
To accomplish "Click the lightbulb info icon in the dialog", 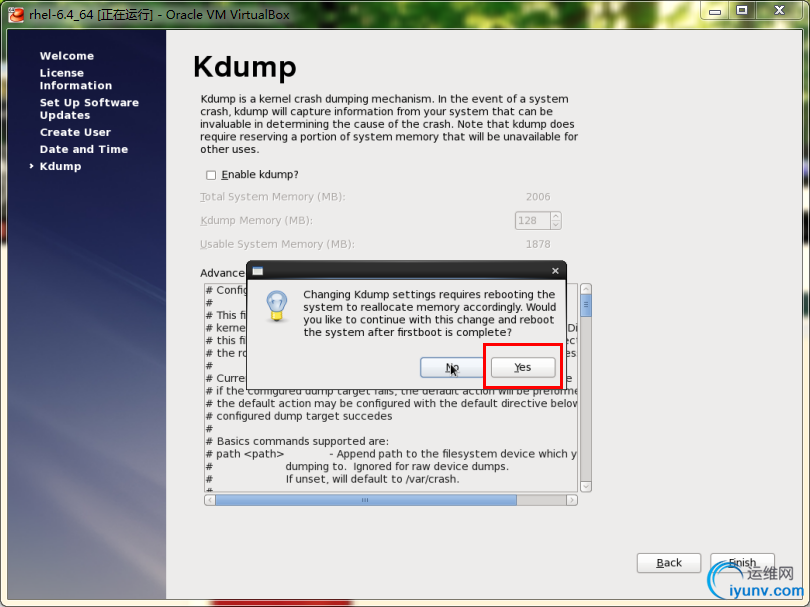I will pyautogui.click(x=276, y=306).
